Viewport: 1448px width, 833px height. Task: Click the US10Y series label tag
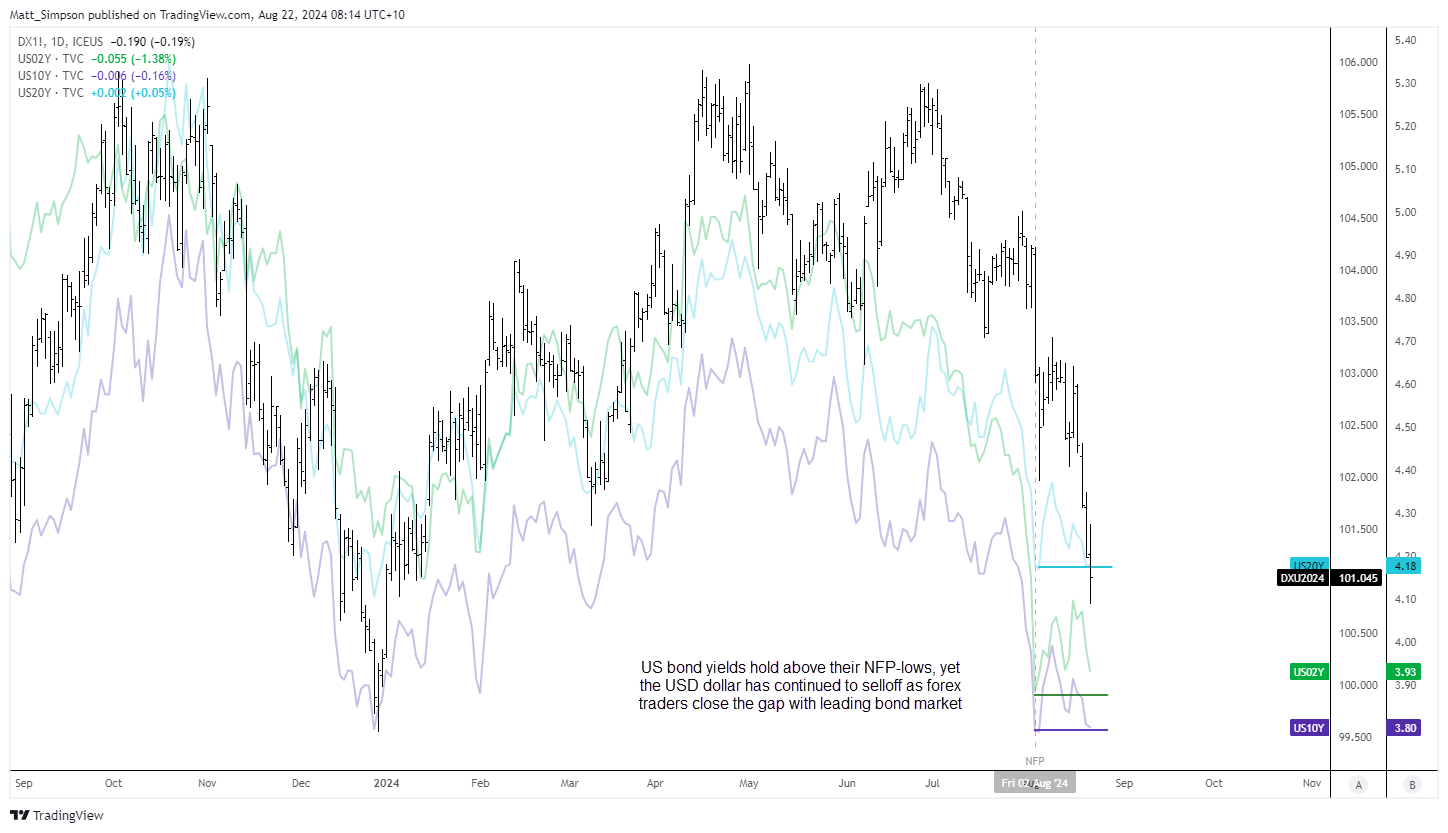(1310, 728)
